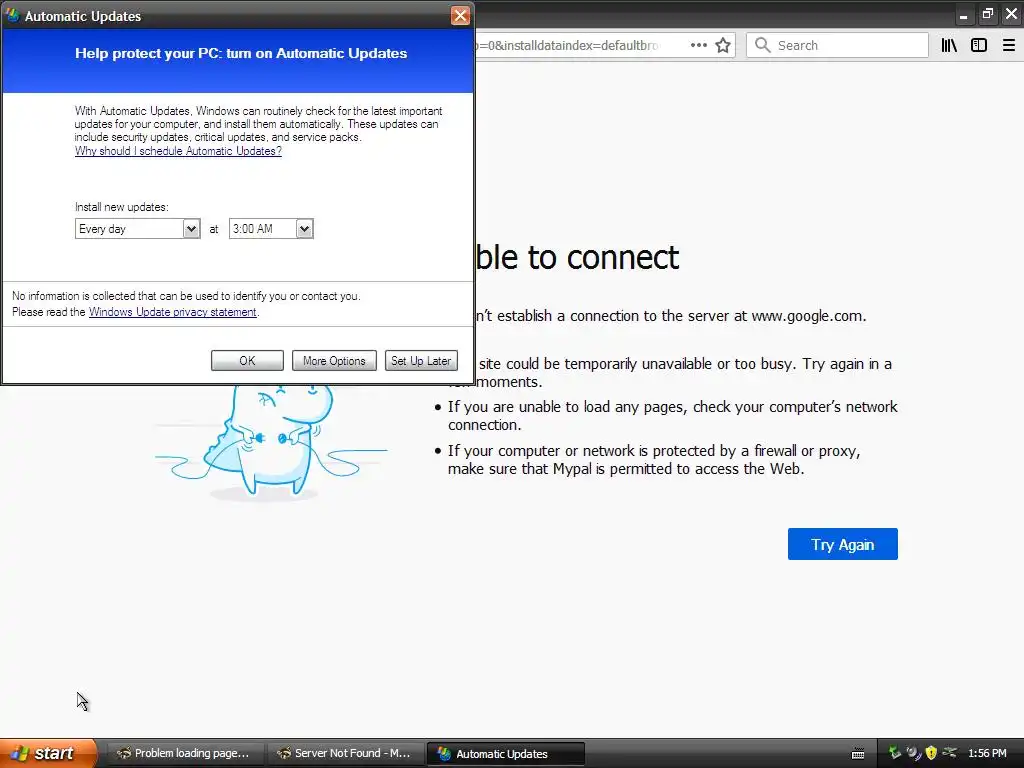
Task: Click the dinosaur illustration on error page
Action: click(x=271, y=443)
